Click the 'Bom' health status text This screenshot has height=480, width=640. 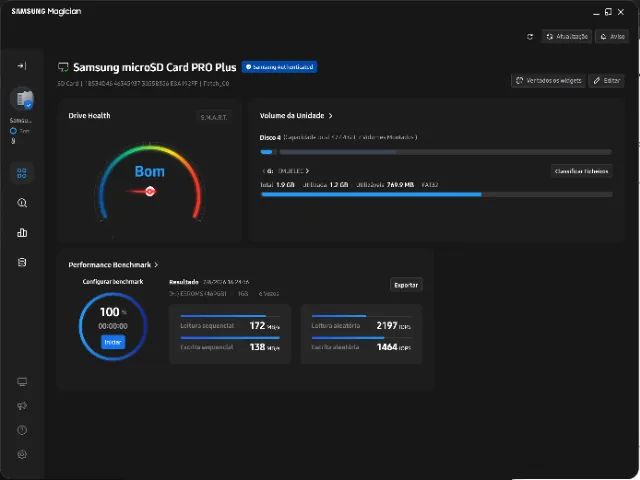point(150,171)
